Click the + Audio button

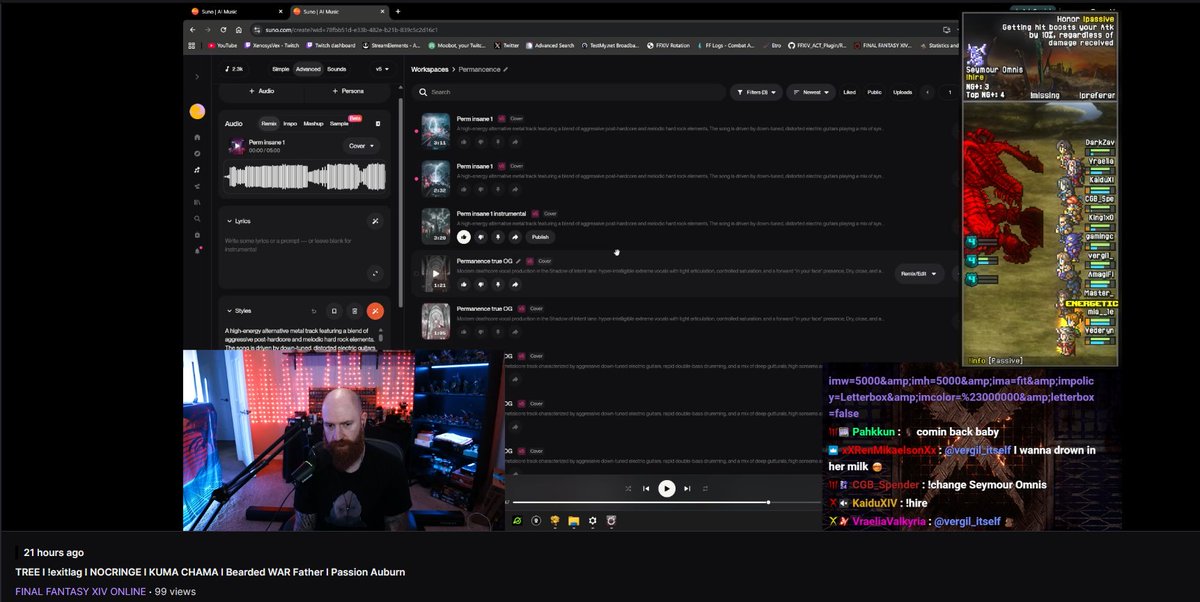point(260,91)
